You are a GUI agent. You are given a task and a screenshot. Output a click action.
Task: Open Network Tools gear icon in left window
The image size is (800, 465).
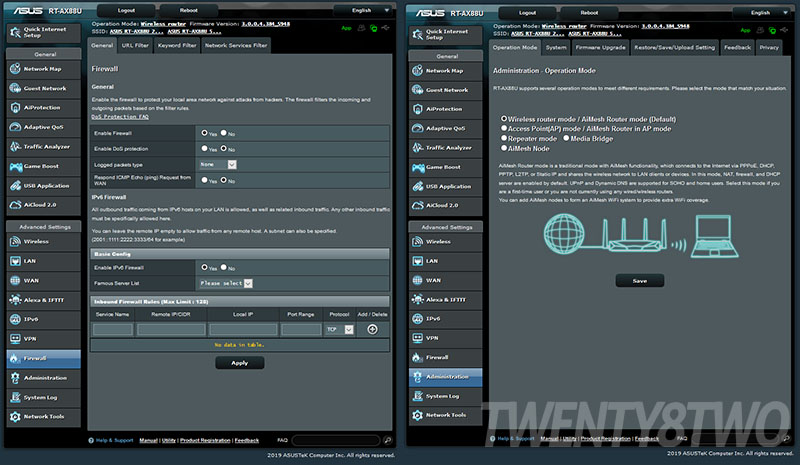tap(15, 417)
